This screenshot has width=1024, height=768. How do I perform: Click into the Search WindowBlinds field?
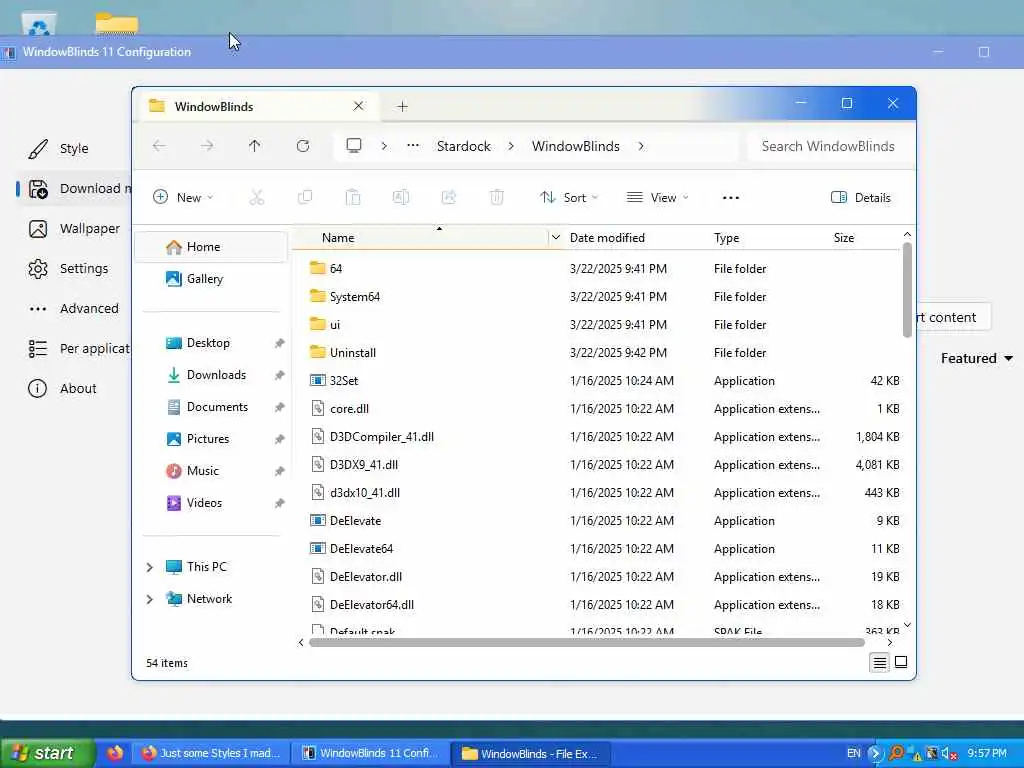pyautogui.click(x=827, y=146)
